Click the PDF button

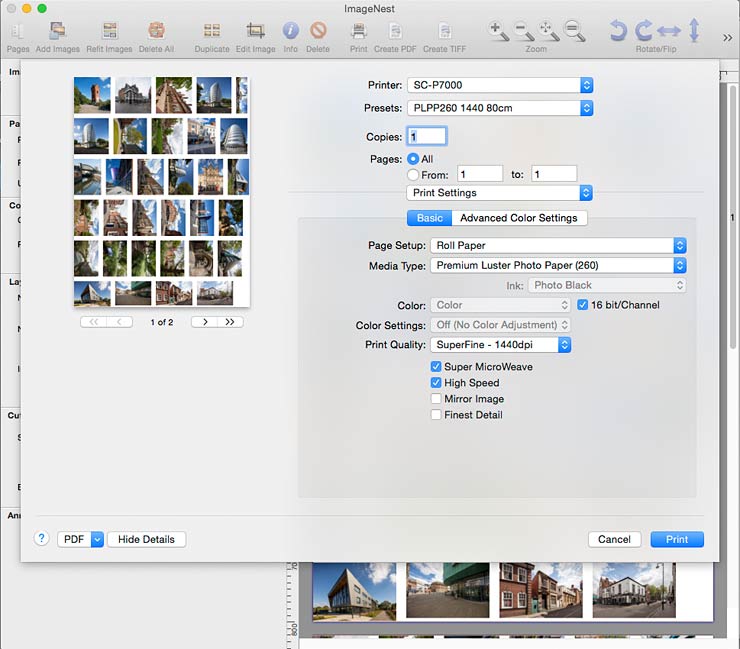(x=75, y=539)
